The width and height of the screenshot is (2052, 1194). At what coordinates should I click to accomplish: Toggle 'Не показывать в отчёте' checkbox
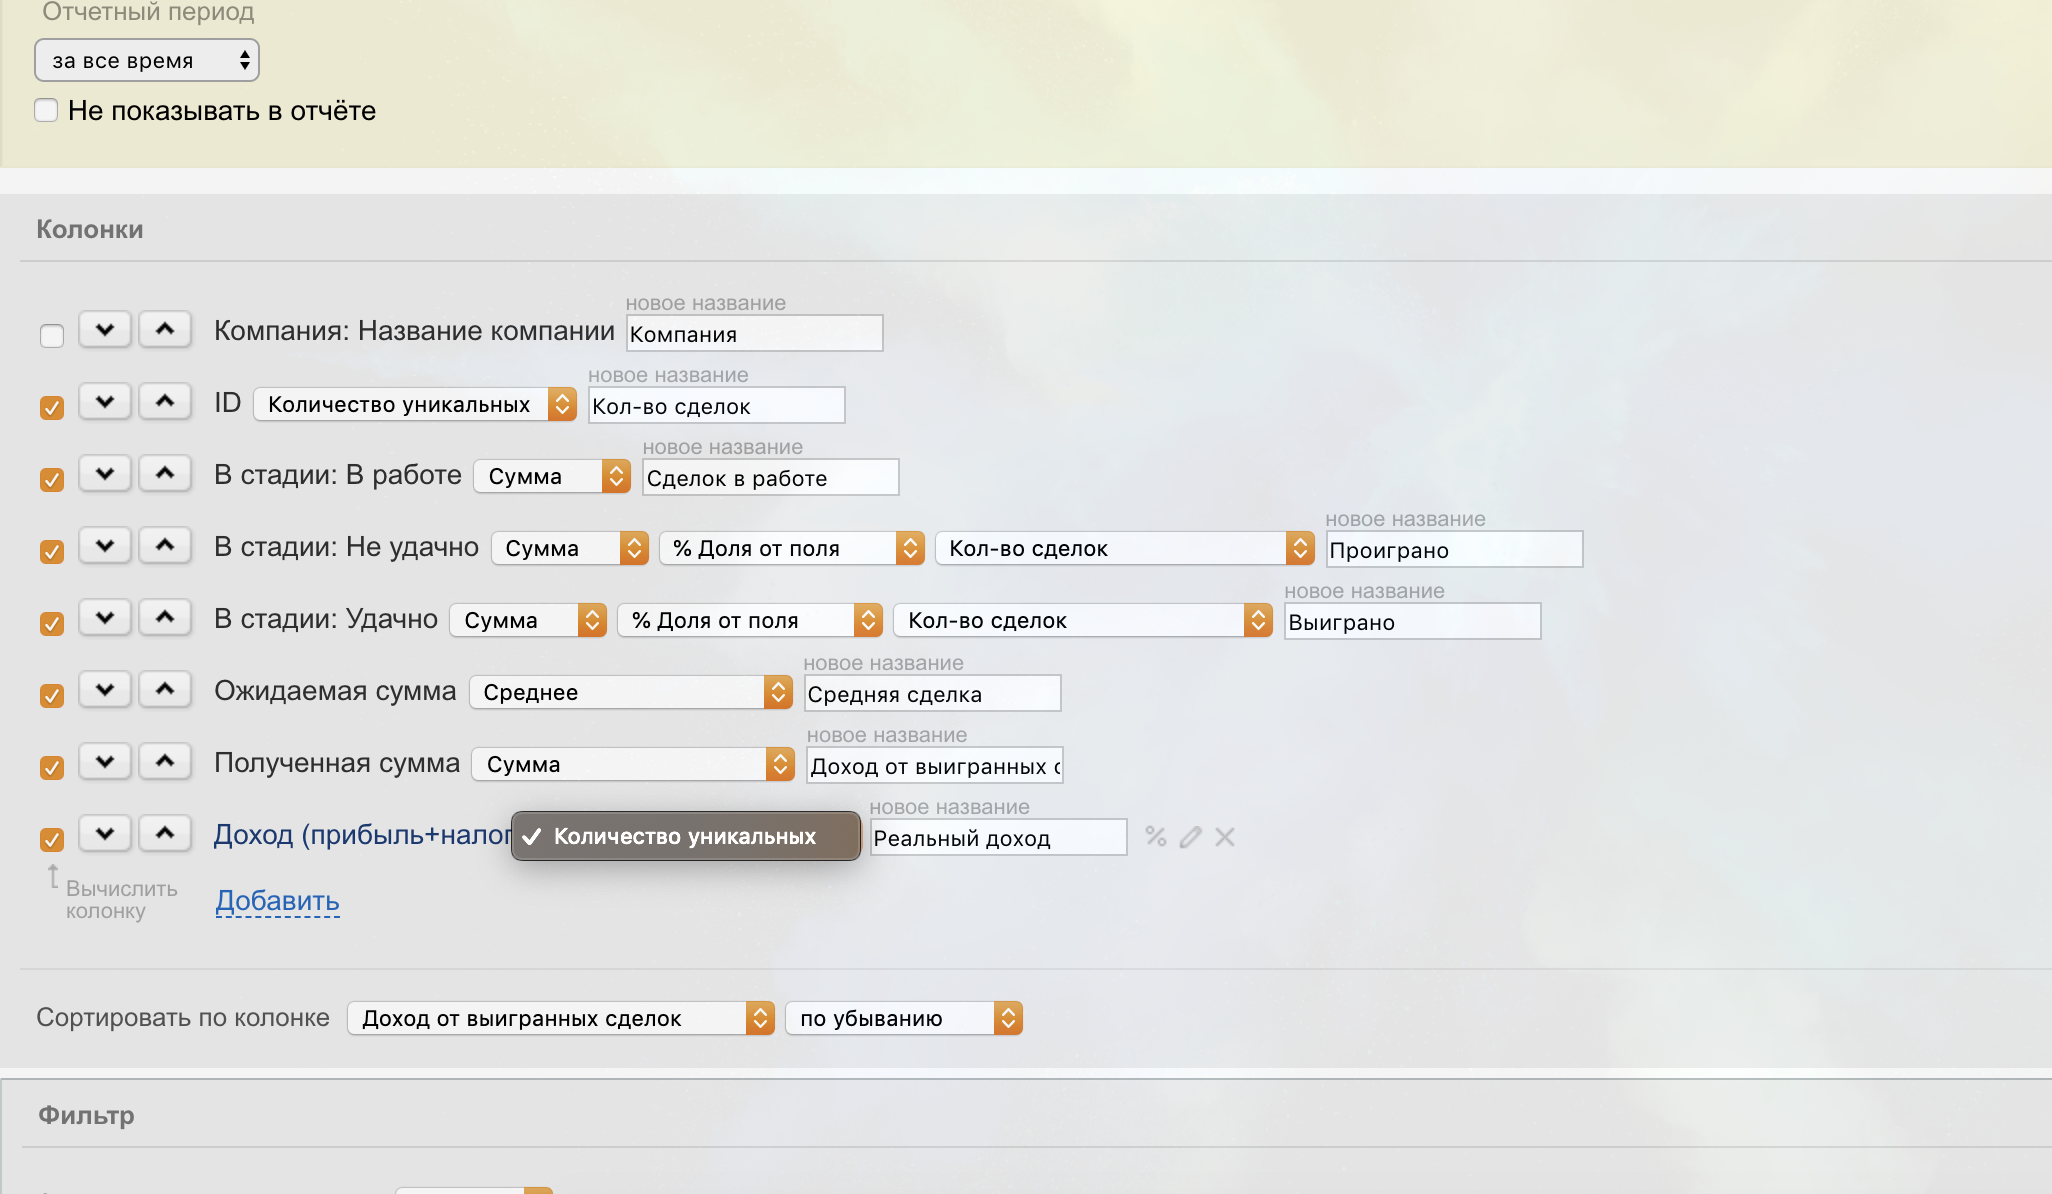pyautogui.click(x=46, y=110)
